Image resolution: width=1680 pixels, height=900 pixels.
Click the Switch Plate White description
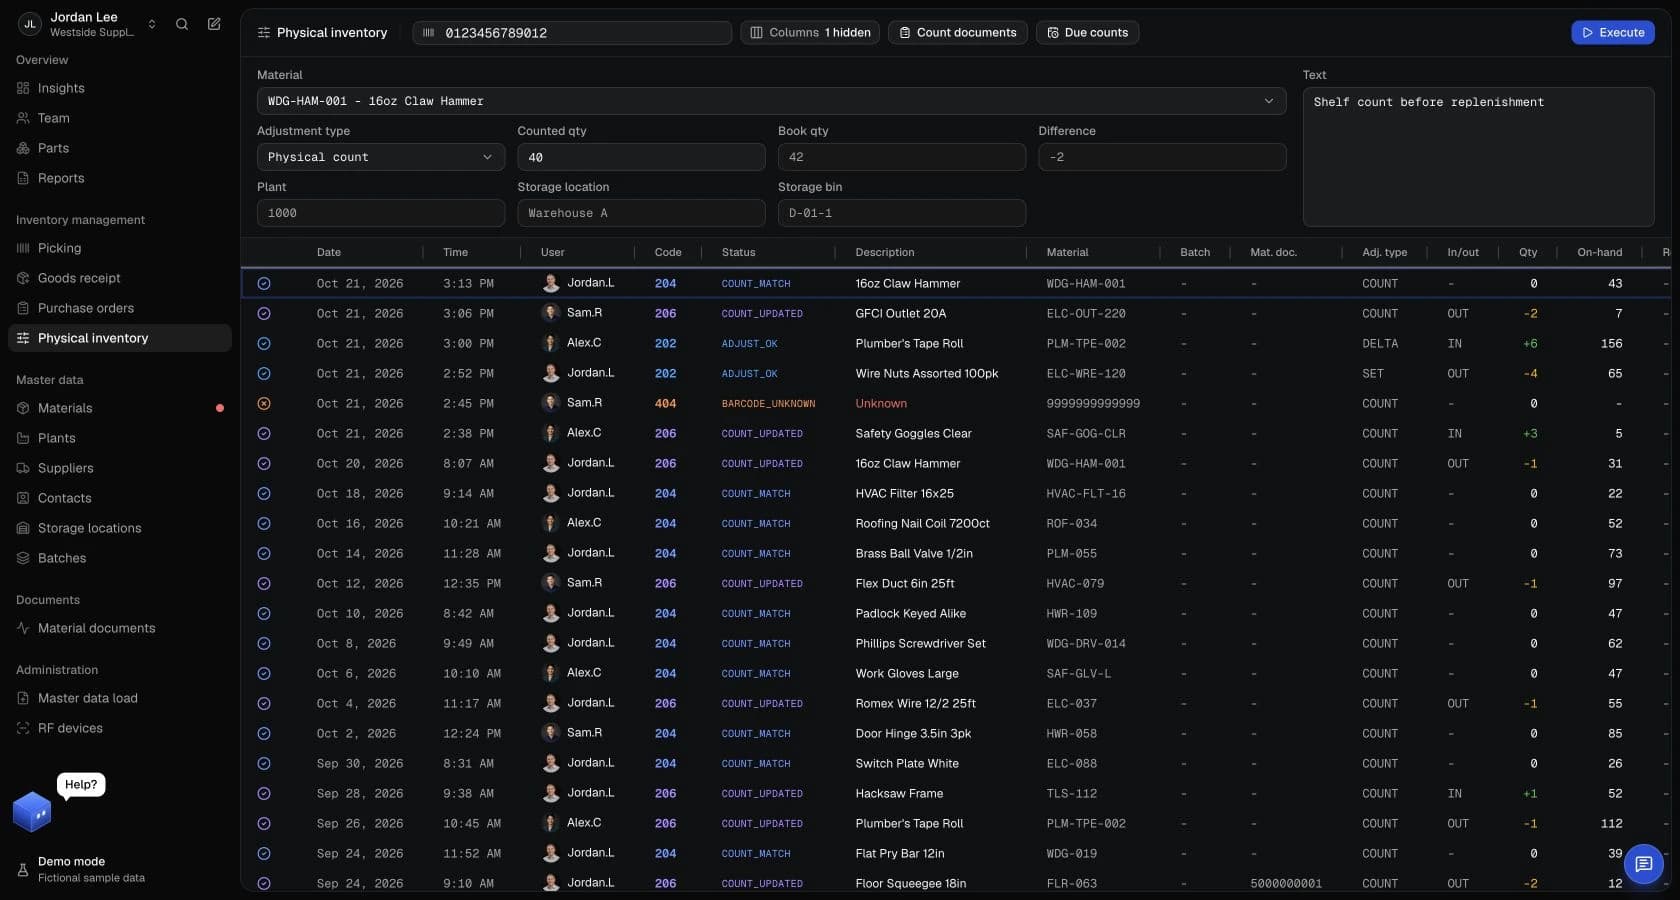pyautogui.click(x=907, y=764)
